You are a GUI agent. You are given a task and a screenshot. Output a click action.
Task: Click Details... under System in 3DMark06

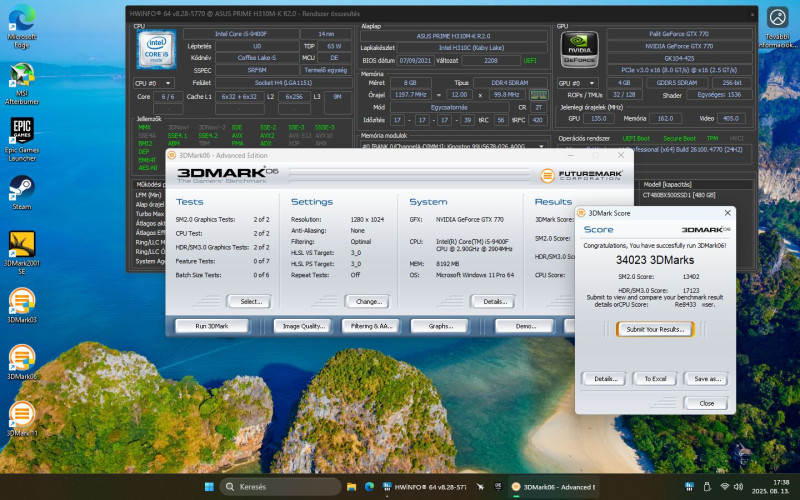point(492,302)
